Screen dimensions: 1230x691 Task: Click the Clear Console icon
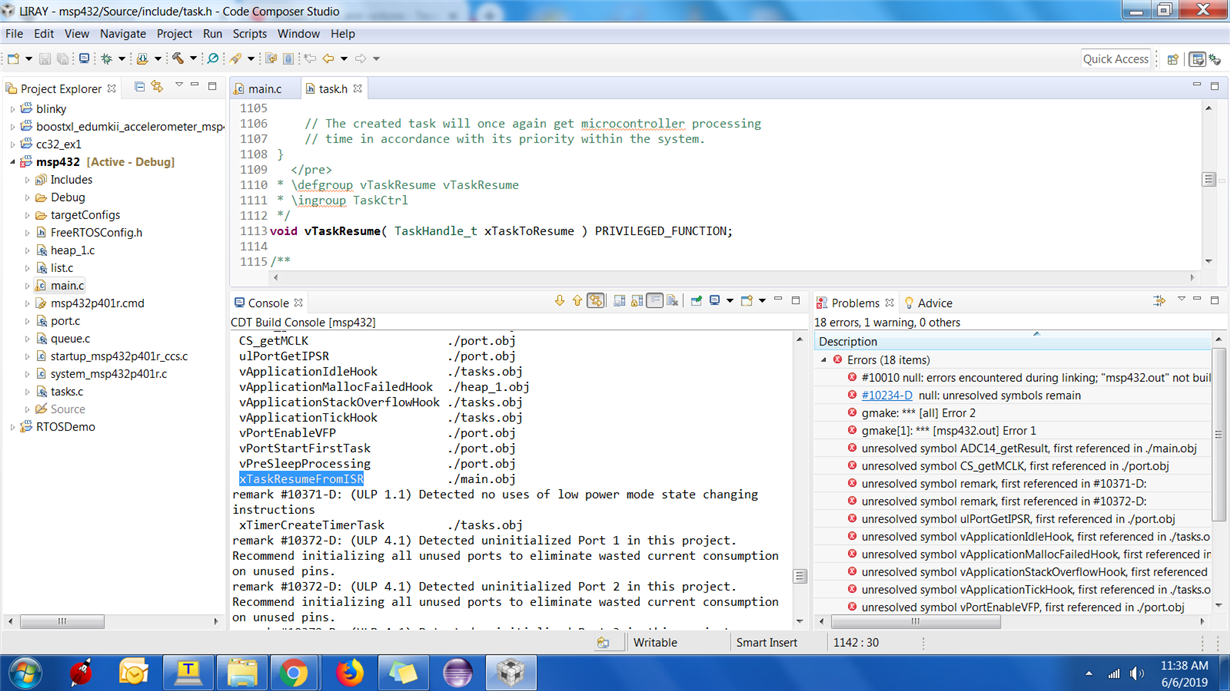[672, 301]
